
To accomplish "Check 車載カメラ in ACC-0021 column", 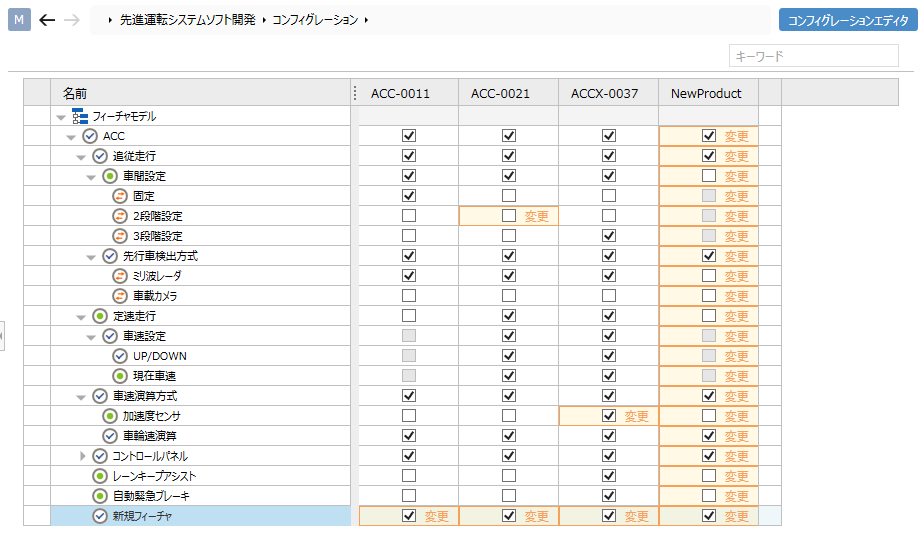I will [x=509, y=295].
